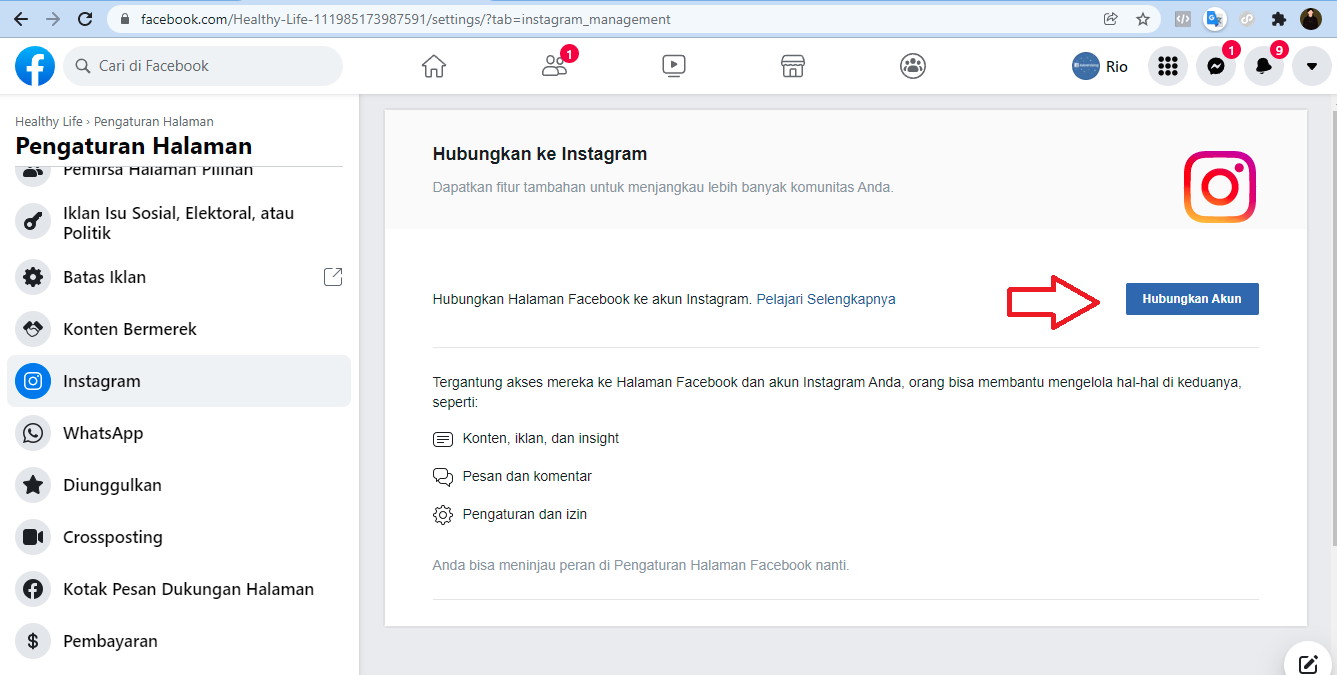Open the Marketplace icon
The height and width of the screenshot is (675, 1337).
793,66
